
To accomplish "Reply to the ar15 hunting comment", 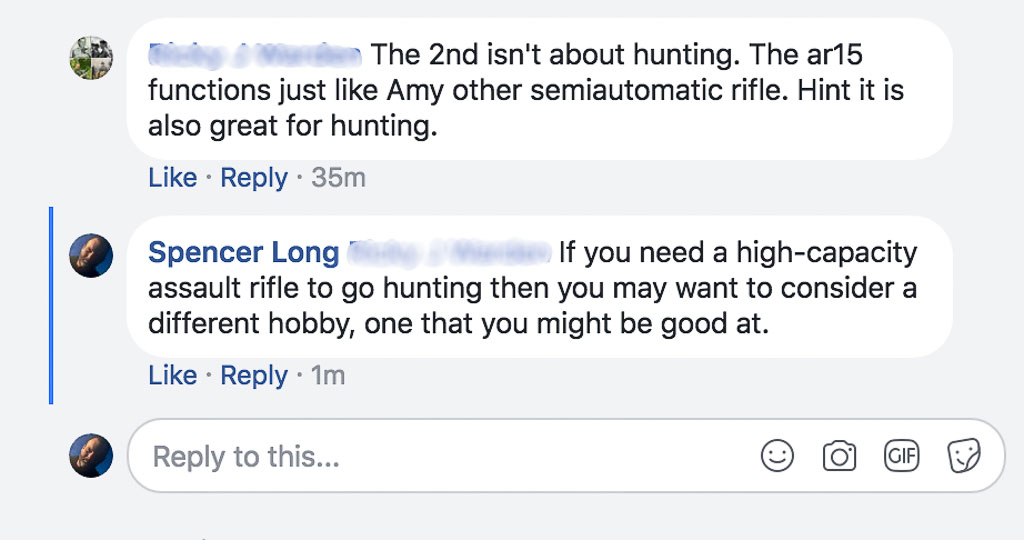I will point(253,178).
